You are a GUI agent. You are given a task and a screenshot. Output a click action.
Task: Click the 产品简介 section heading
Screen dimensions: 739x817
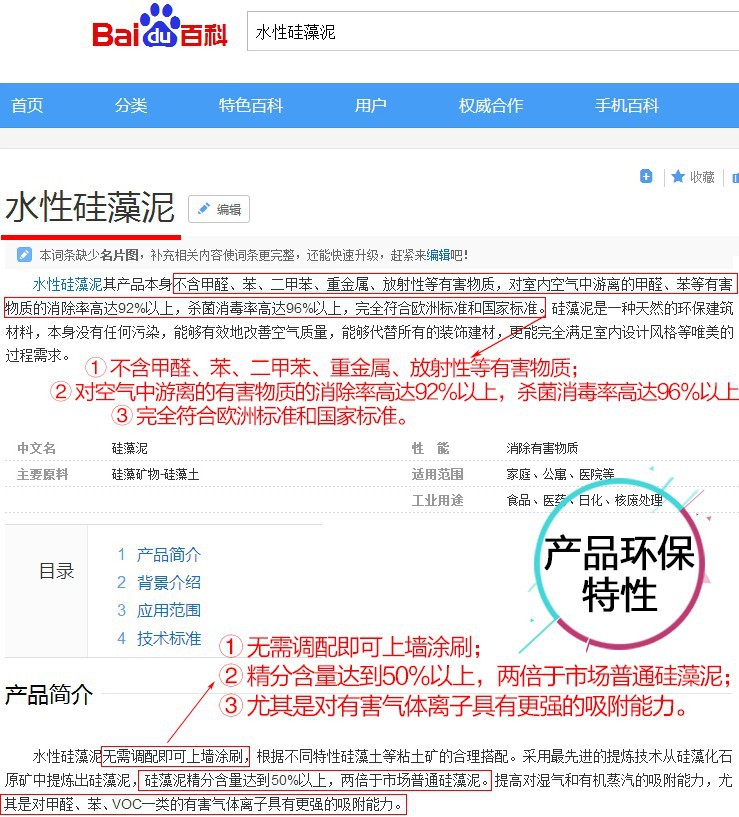pos(49,695)
